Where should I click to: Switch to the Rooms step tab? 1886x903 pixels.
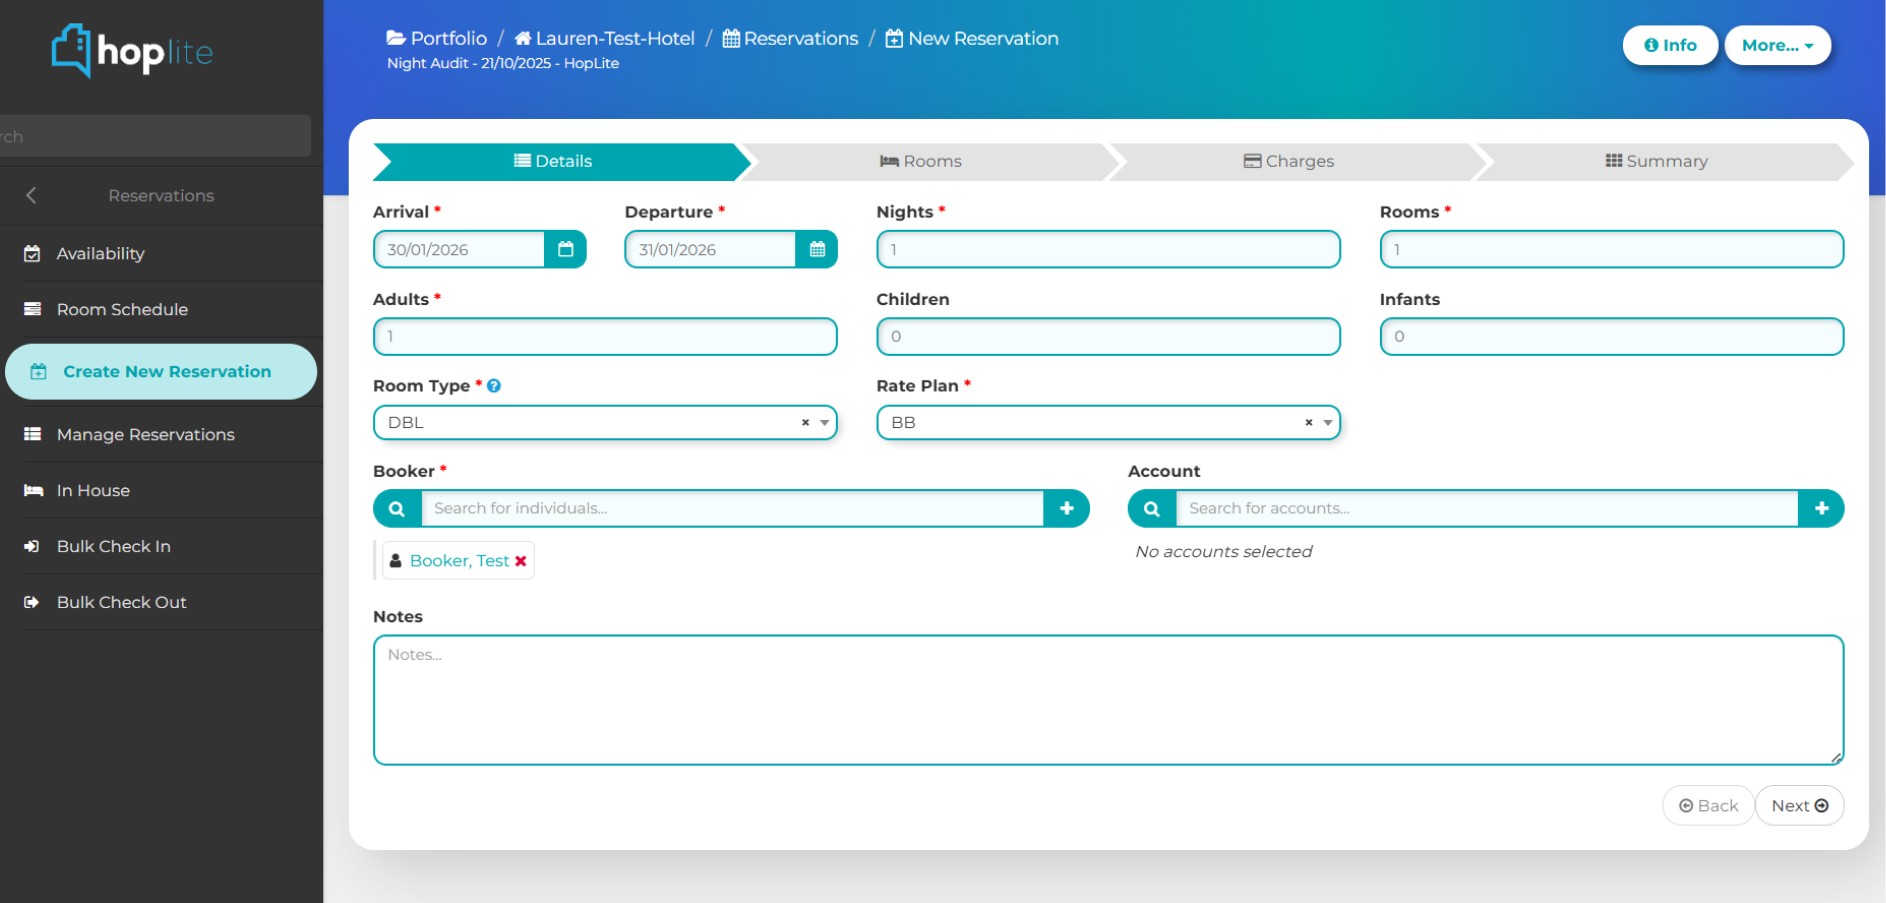921,162
